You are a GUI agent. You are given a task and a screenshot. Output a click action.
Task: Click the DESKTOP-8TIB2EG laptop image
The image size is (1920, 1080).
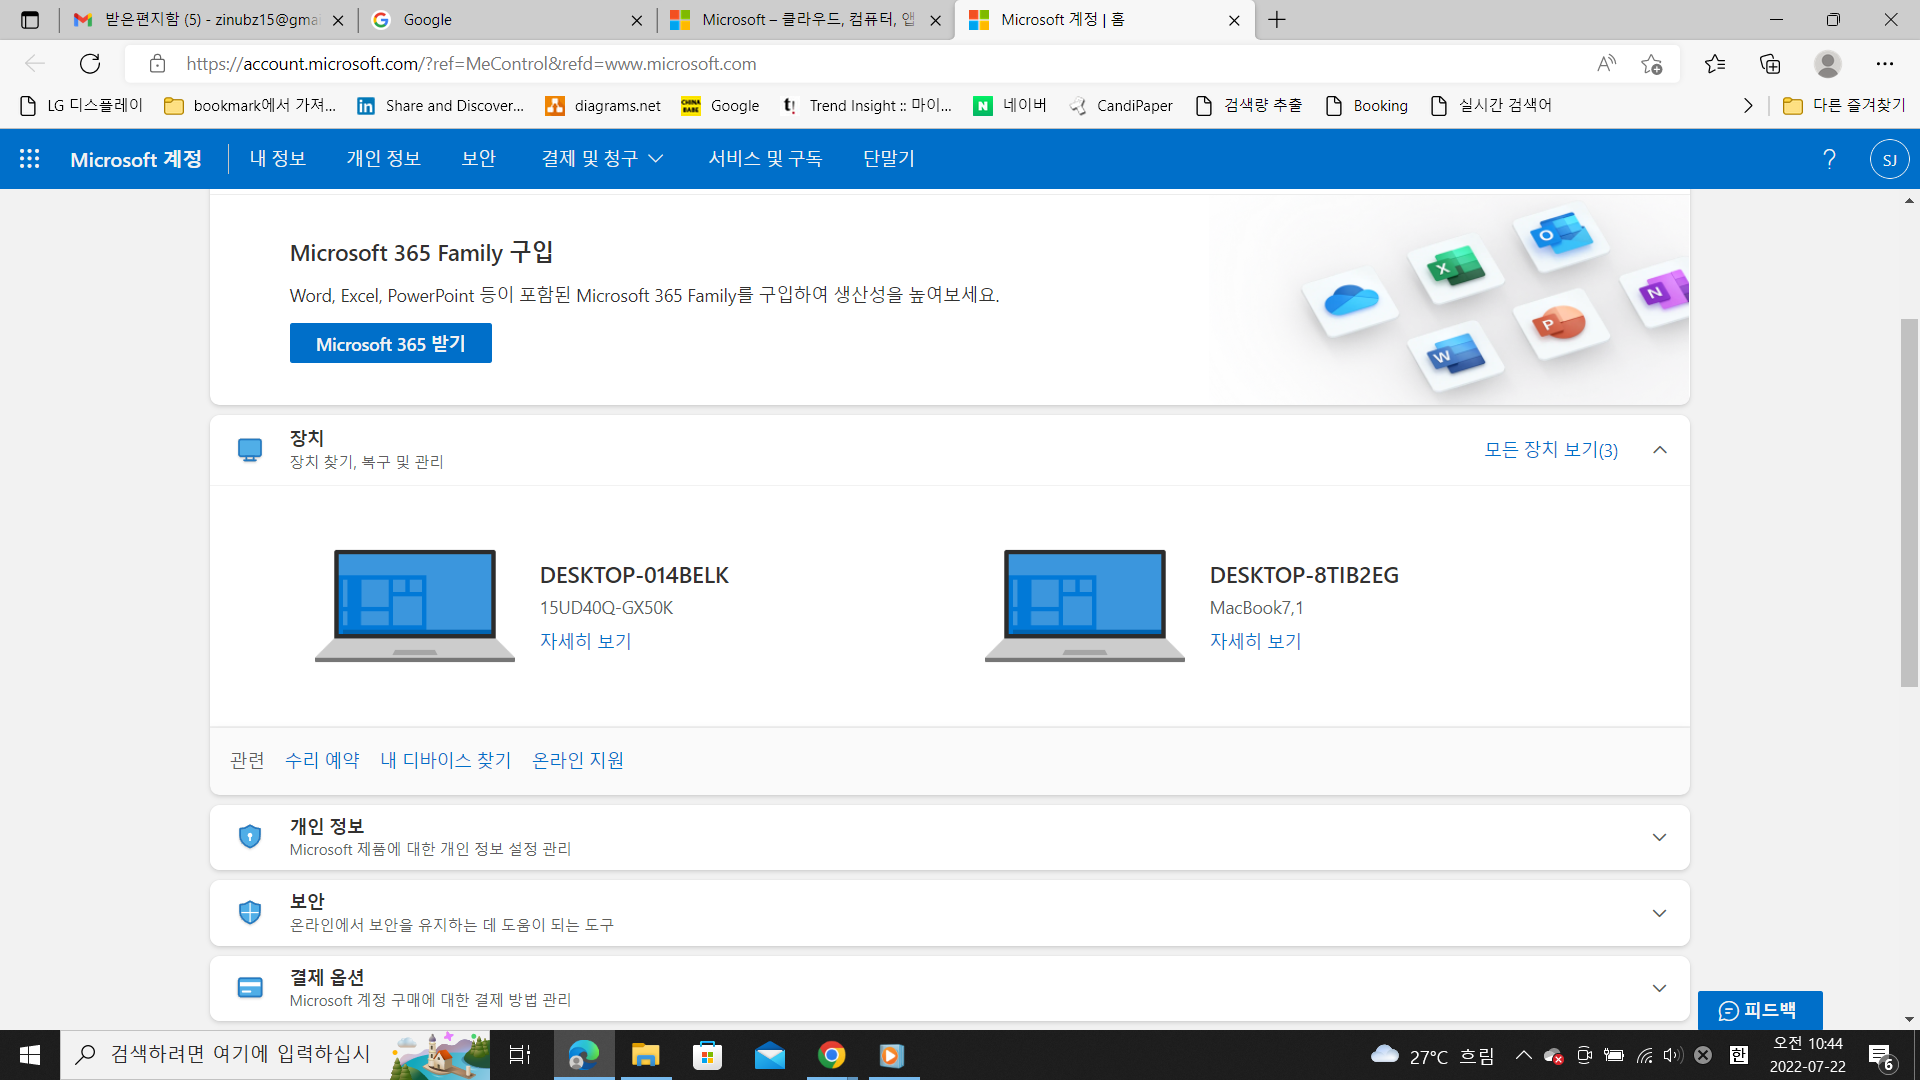coord(1085,605)
